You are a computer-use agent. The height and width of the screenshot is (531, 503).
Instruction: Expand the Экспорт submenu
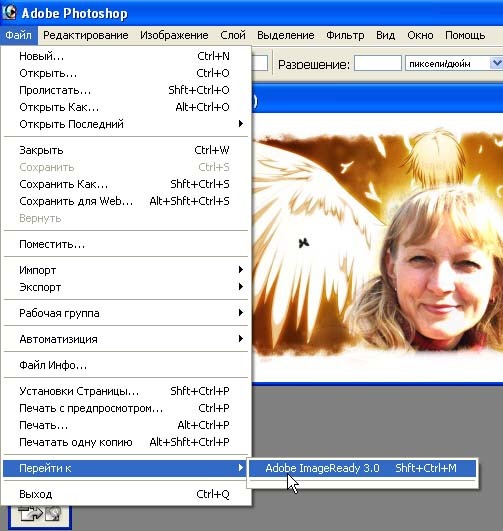(x=126, y=287)
